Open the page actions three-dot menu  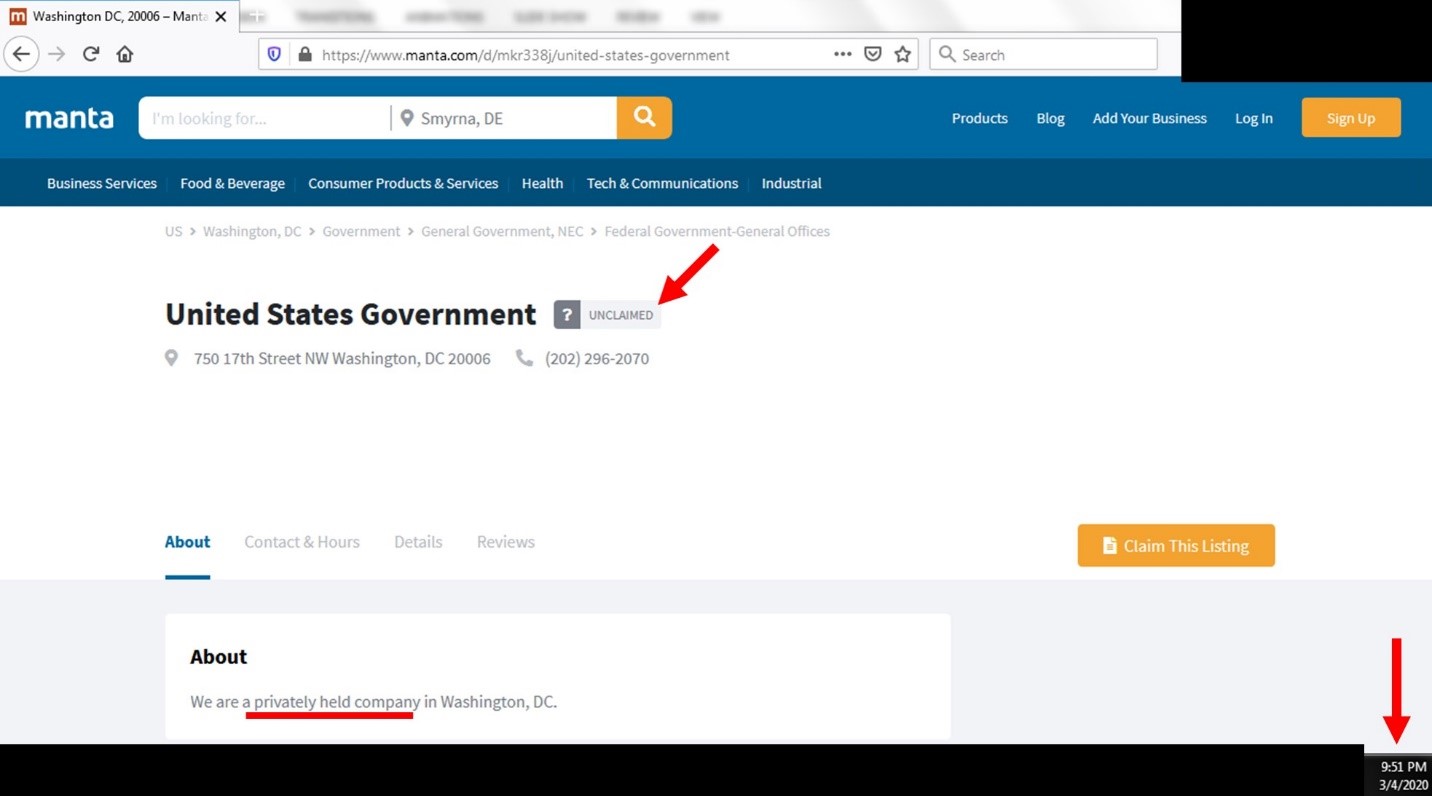843,55
